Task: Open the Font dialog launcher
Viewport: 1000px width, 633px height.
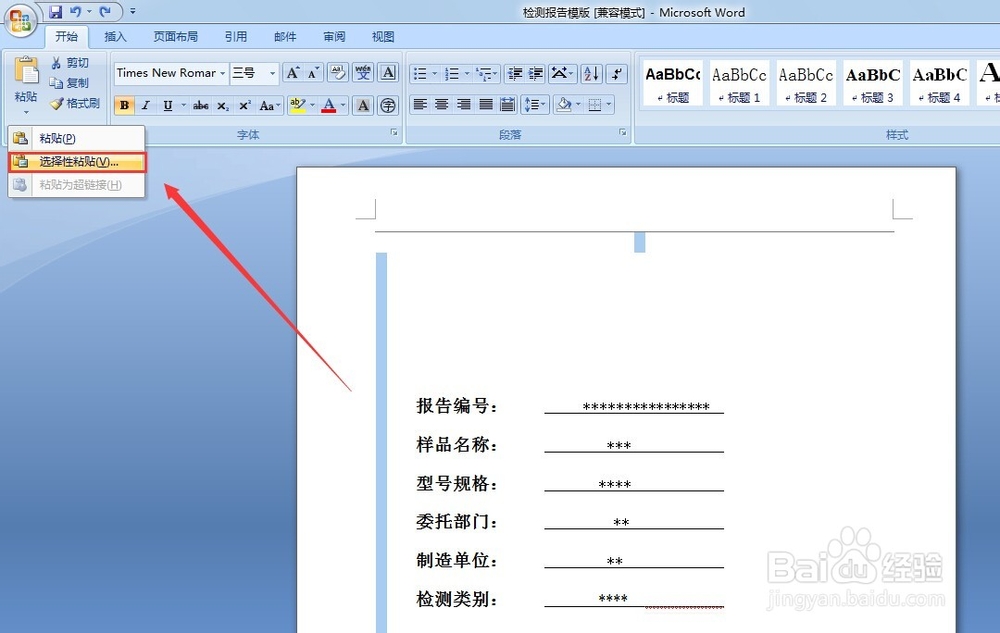Action: 394,133
